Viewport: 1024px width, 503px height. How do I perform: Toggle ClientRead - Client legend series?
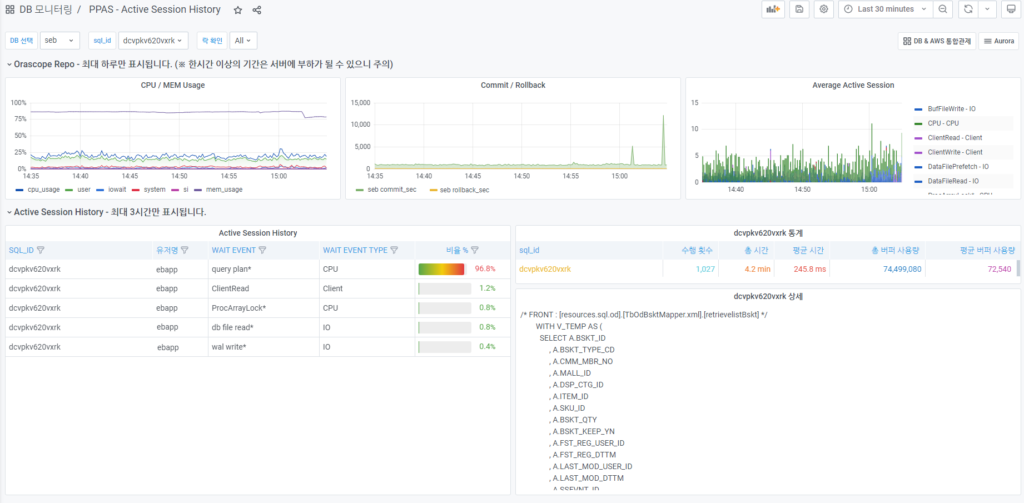[955, 137]
